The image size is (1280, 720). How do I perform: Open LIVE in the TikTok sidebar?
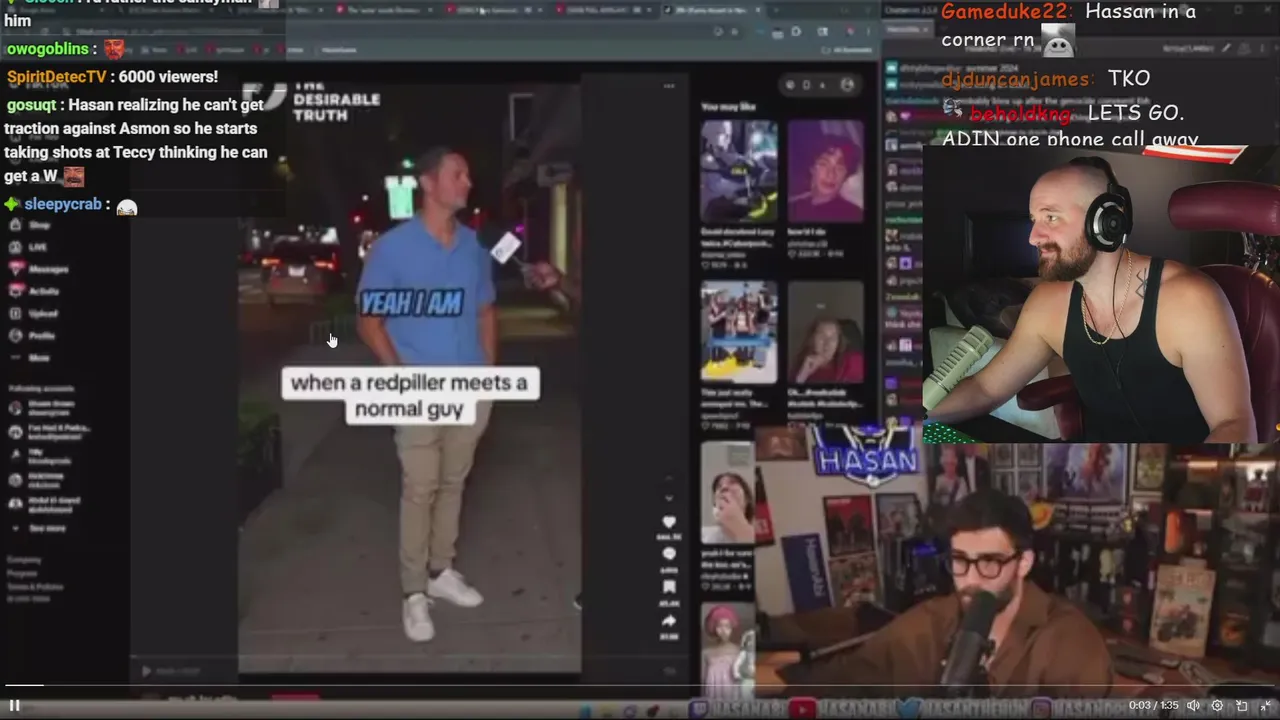pos(28,247)
